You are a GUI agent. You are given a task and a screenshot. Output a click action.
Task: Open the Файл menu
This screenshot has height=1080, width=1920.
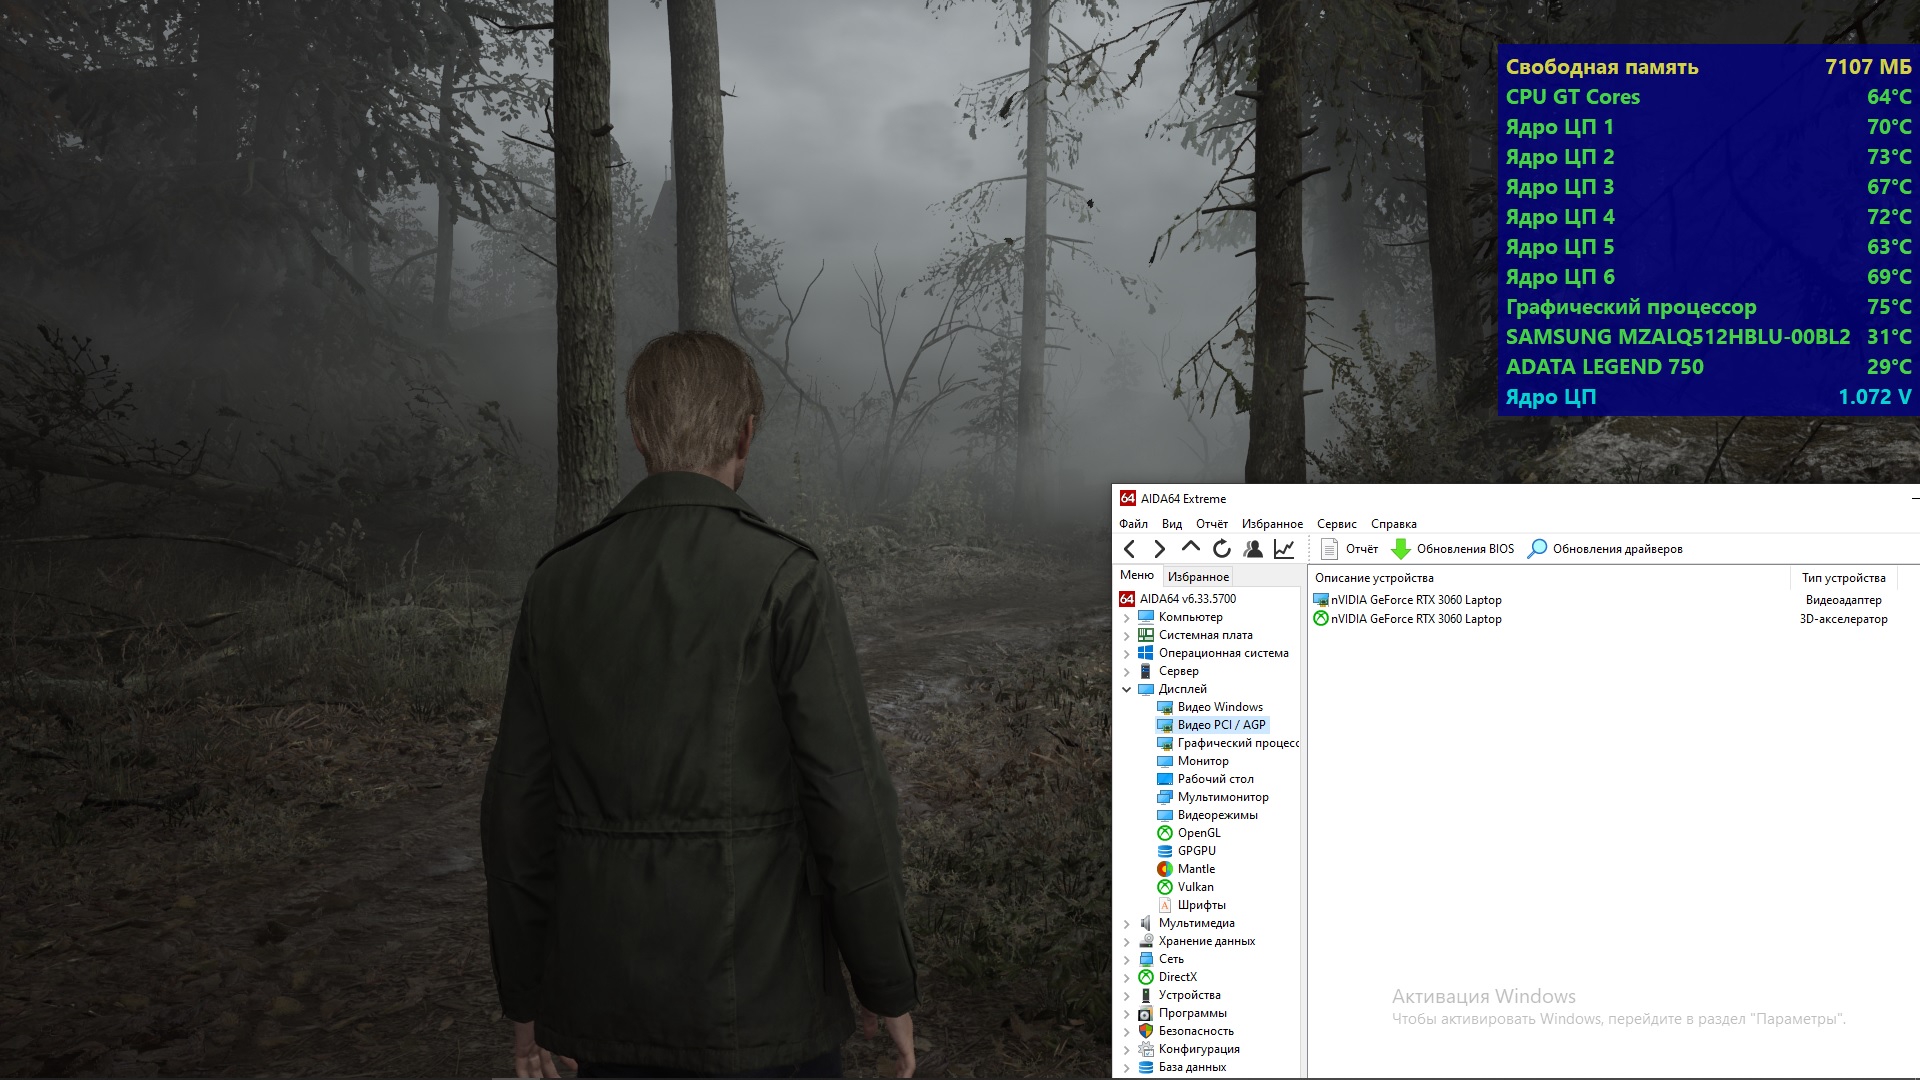[x=1133, y=524]
